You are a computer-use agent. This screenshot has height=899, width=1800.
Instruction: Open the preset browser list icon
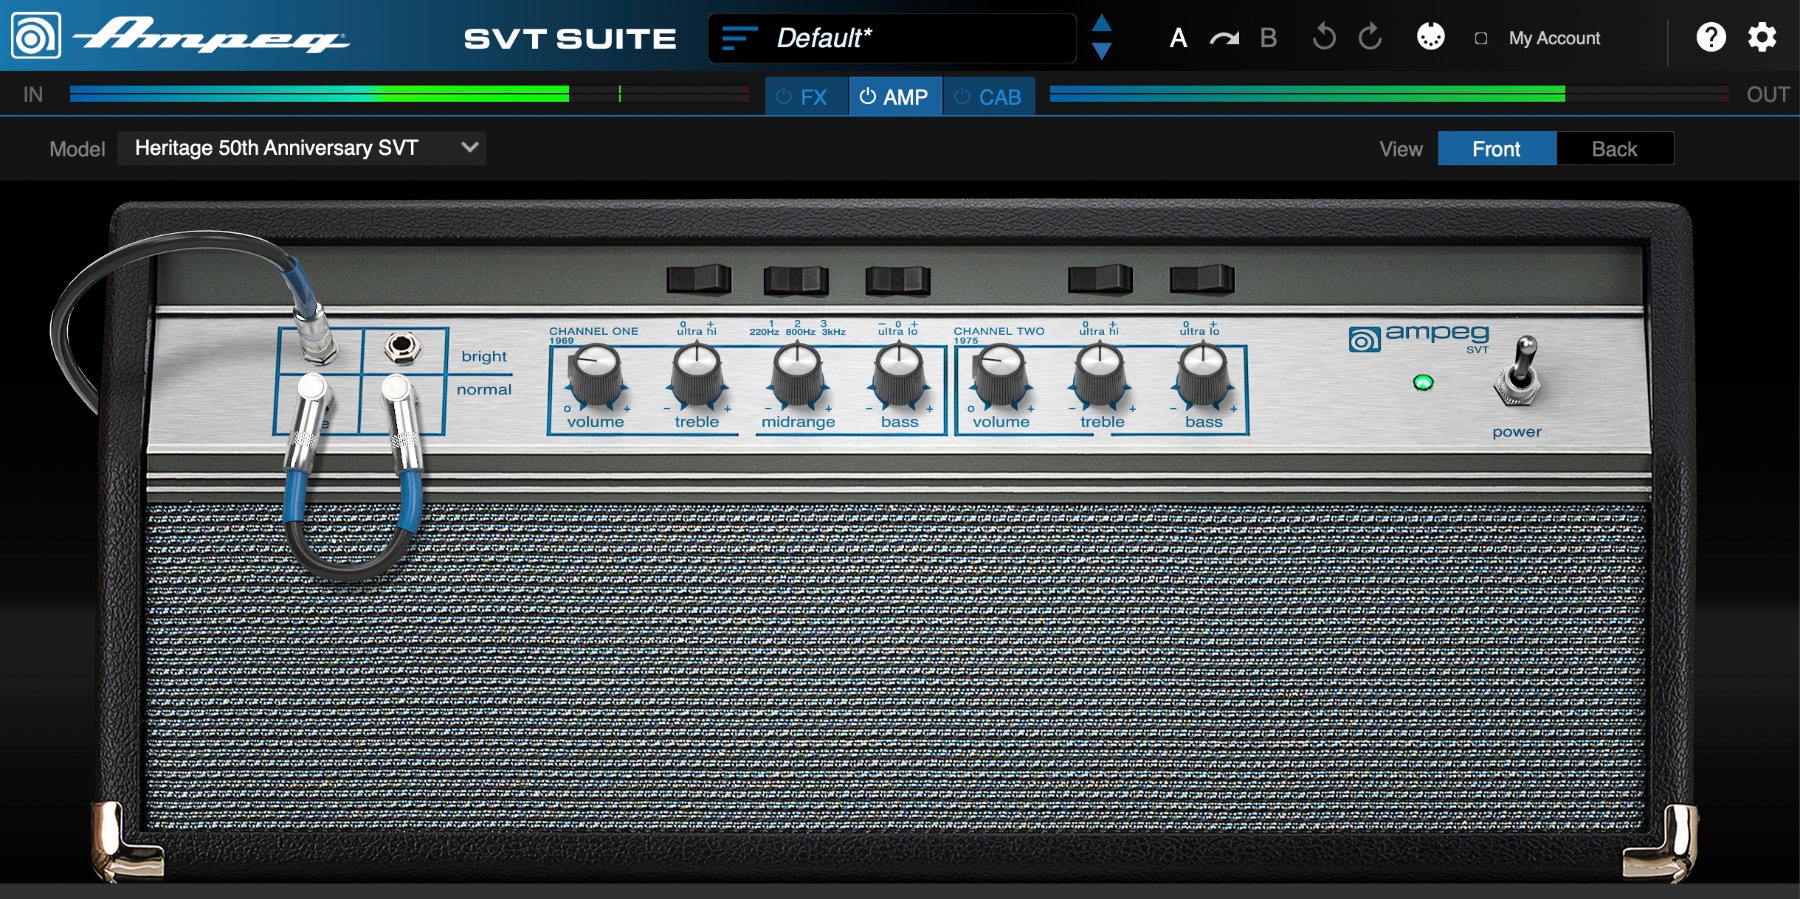(x=738, y=39)
